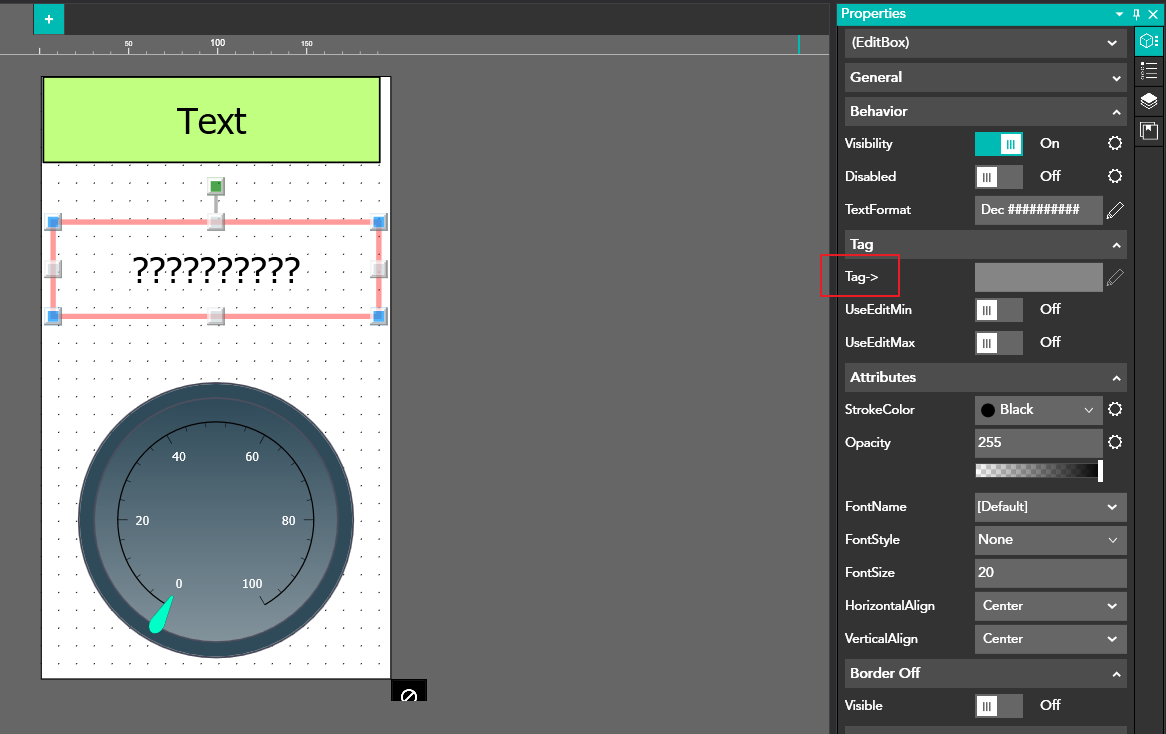This screenshot has width=1166, height=734.
Task: Open the list view panel icon
Action: coord(1149,71)
